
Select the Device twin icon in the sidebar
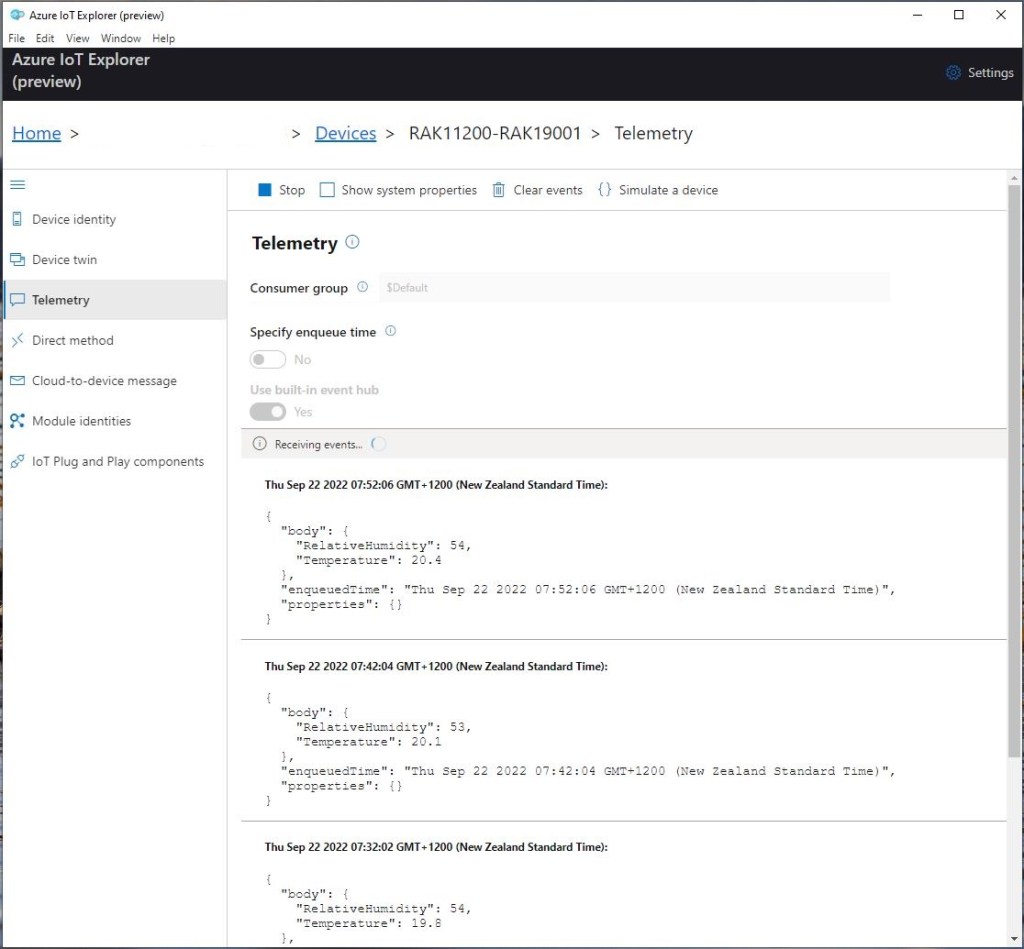(x=17, y=260)
